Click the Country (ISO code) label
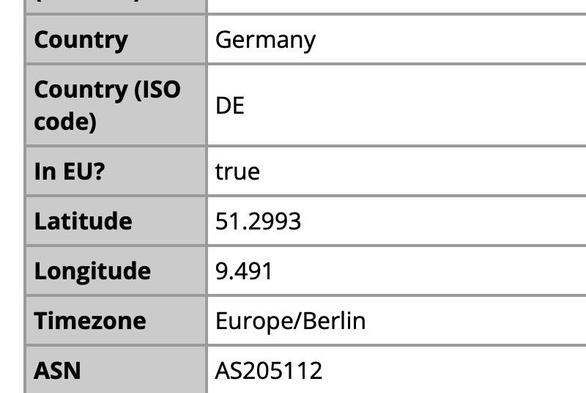The image size is (586, 393). pyautogui.click(x=107, y=105)
